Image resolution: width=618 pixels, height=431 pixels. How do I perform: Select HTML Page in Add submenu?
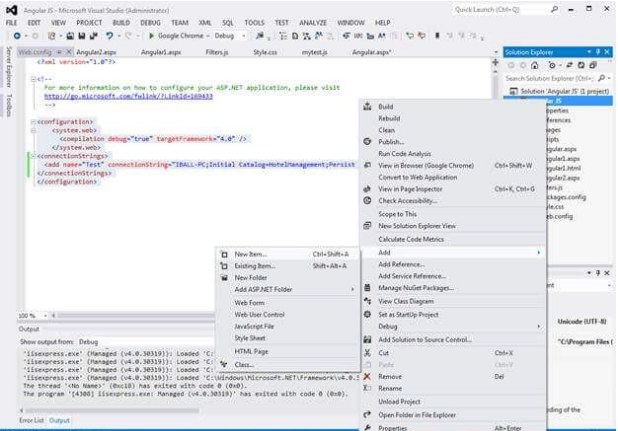pyautogui.click(x=251, y=351)
